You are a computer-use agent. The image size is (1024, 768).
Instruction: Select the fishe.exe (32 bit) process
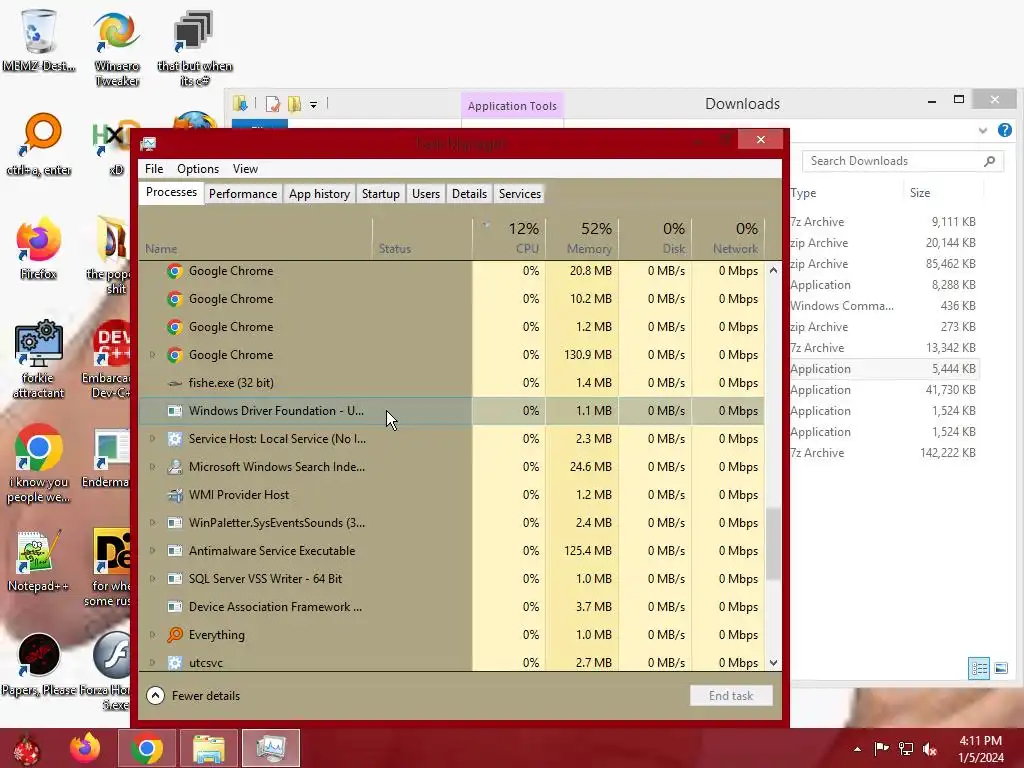point(451,383)
